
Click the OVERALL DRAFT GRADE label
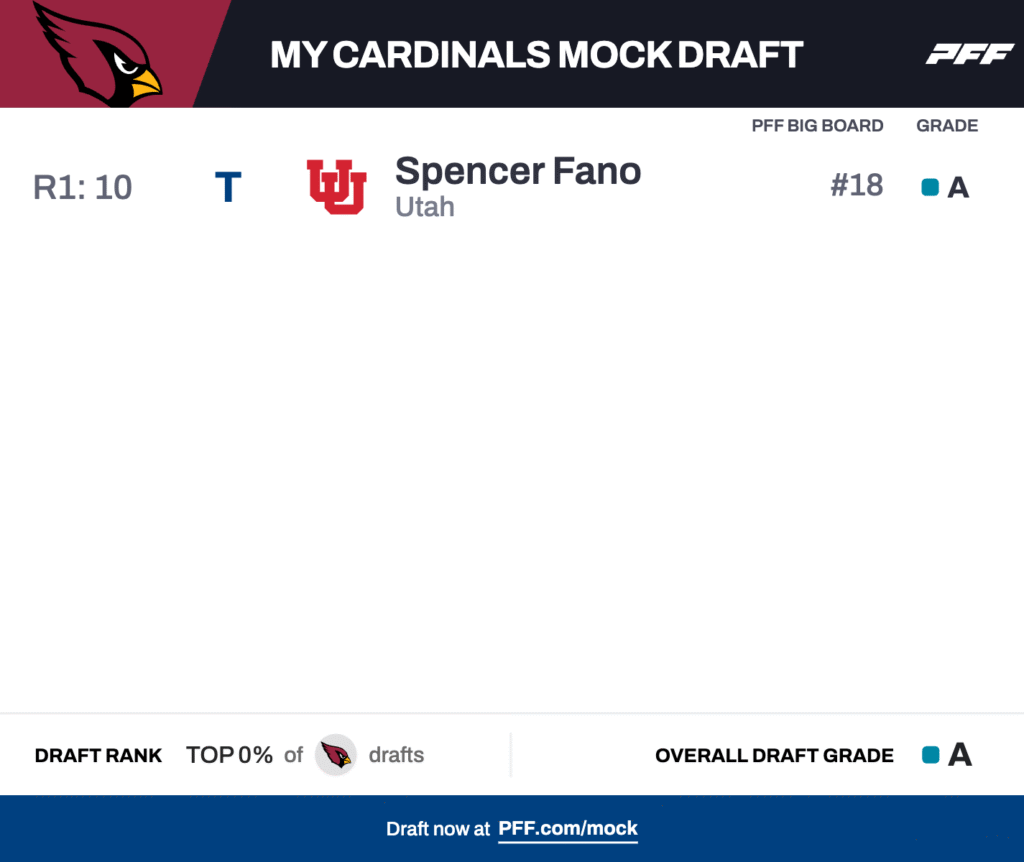pyautogui.click(x=774, y=756)
